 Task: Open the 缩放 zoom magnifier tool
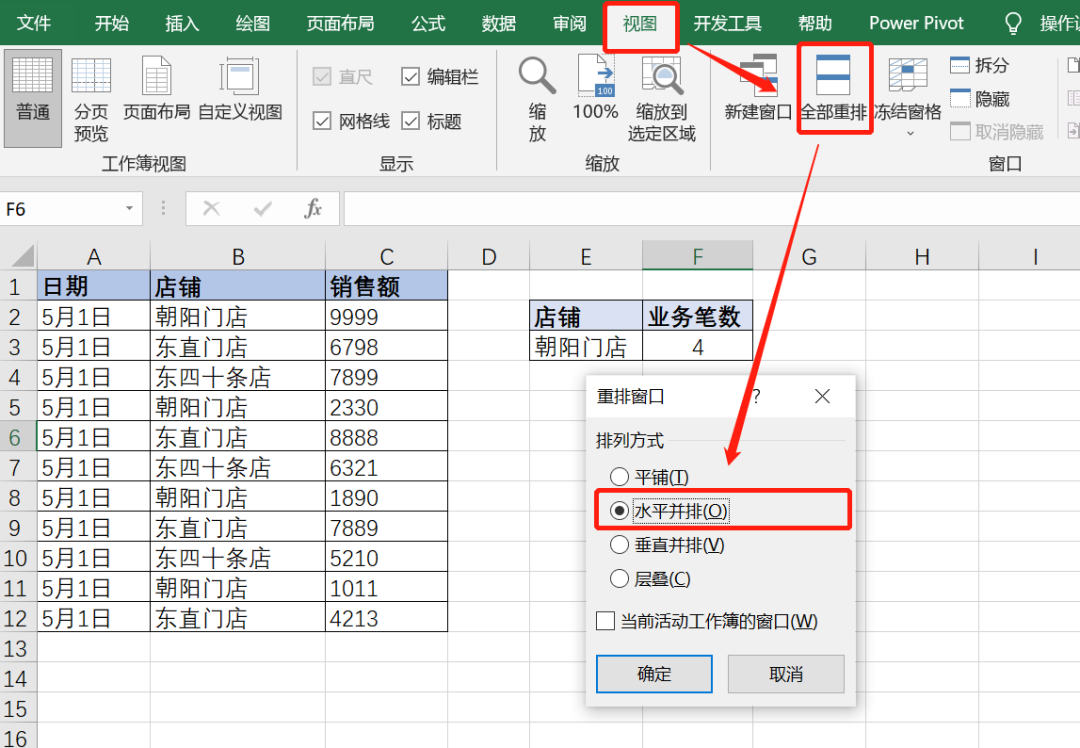tap(537, 75)
